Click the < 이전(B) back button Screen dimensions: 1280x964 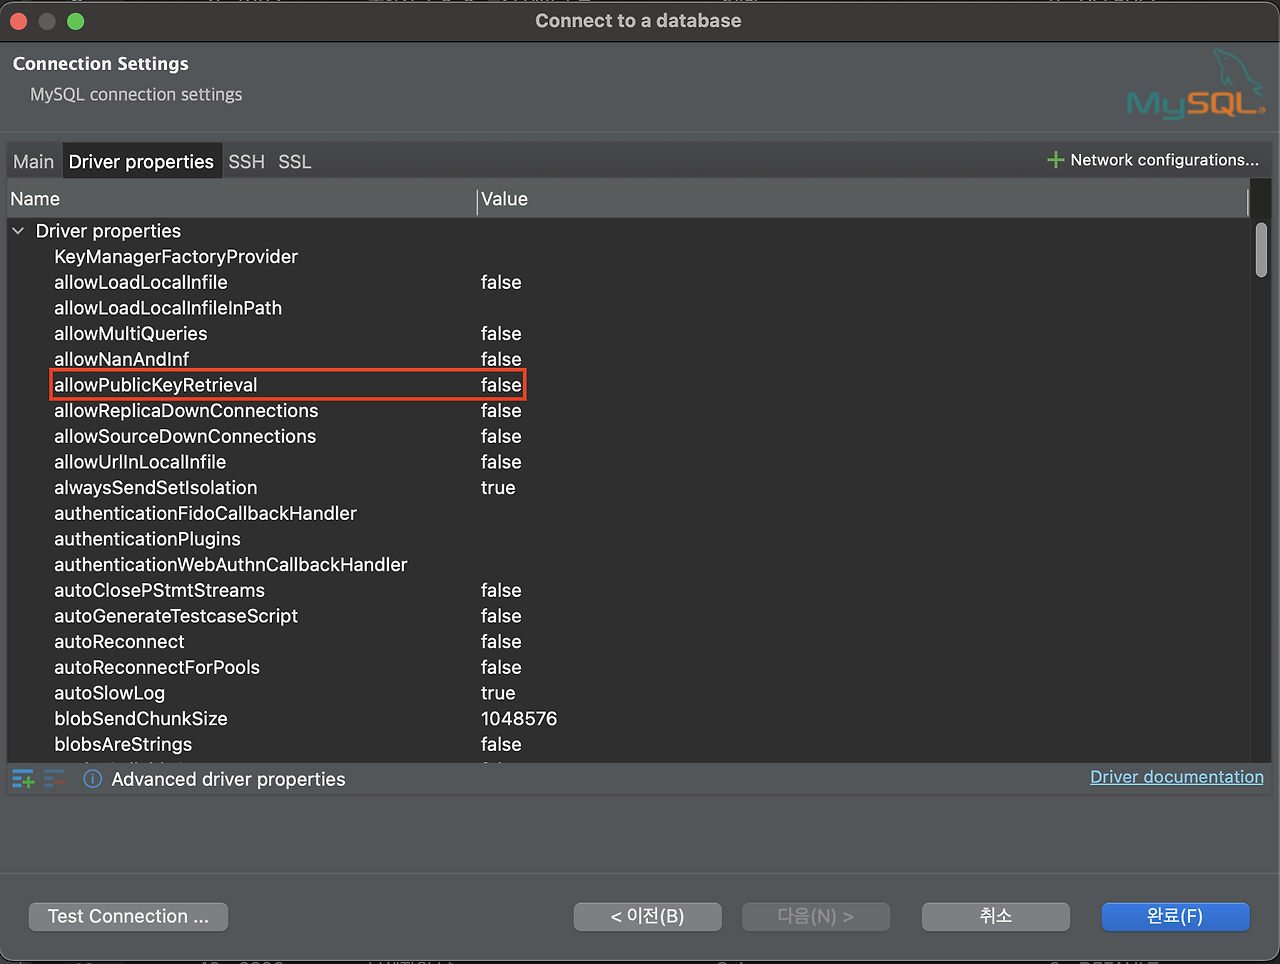pyautogui.click(x=647, y=916)
